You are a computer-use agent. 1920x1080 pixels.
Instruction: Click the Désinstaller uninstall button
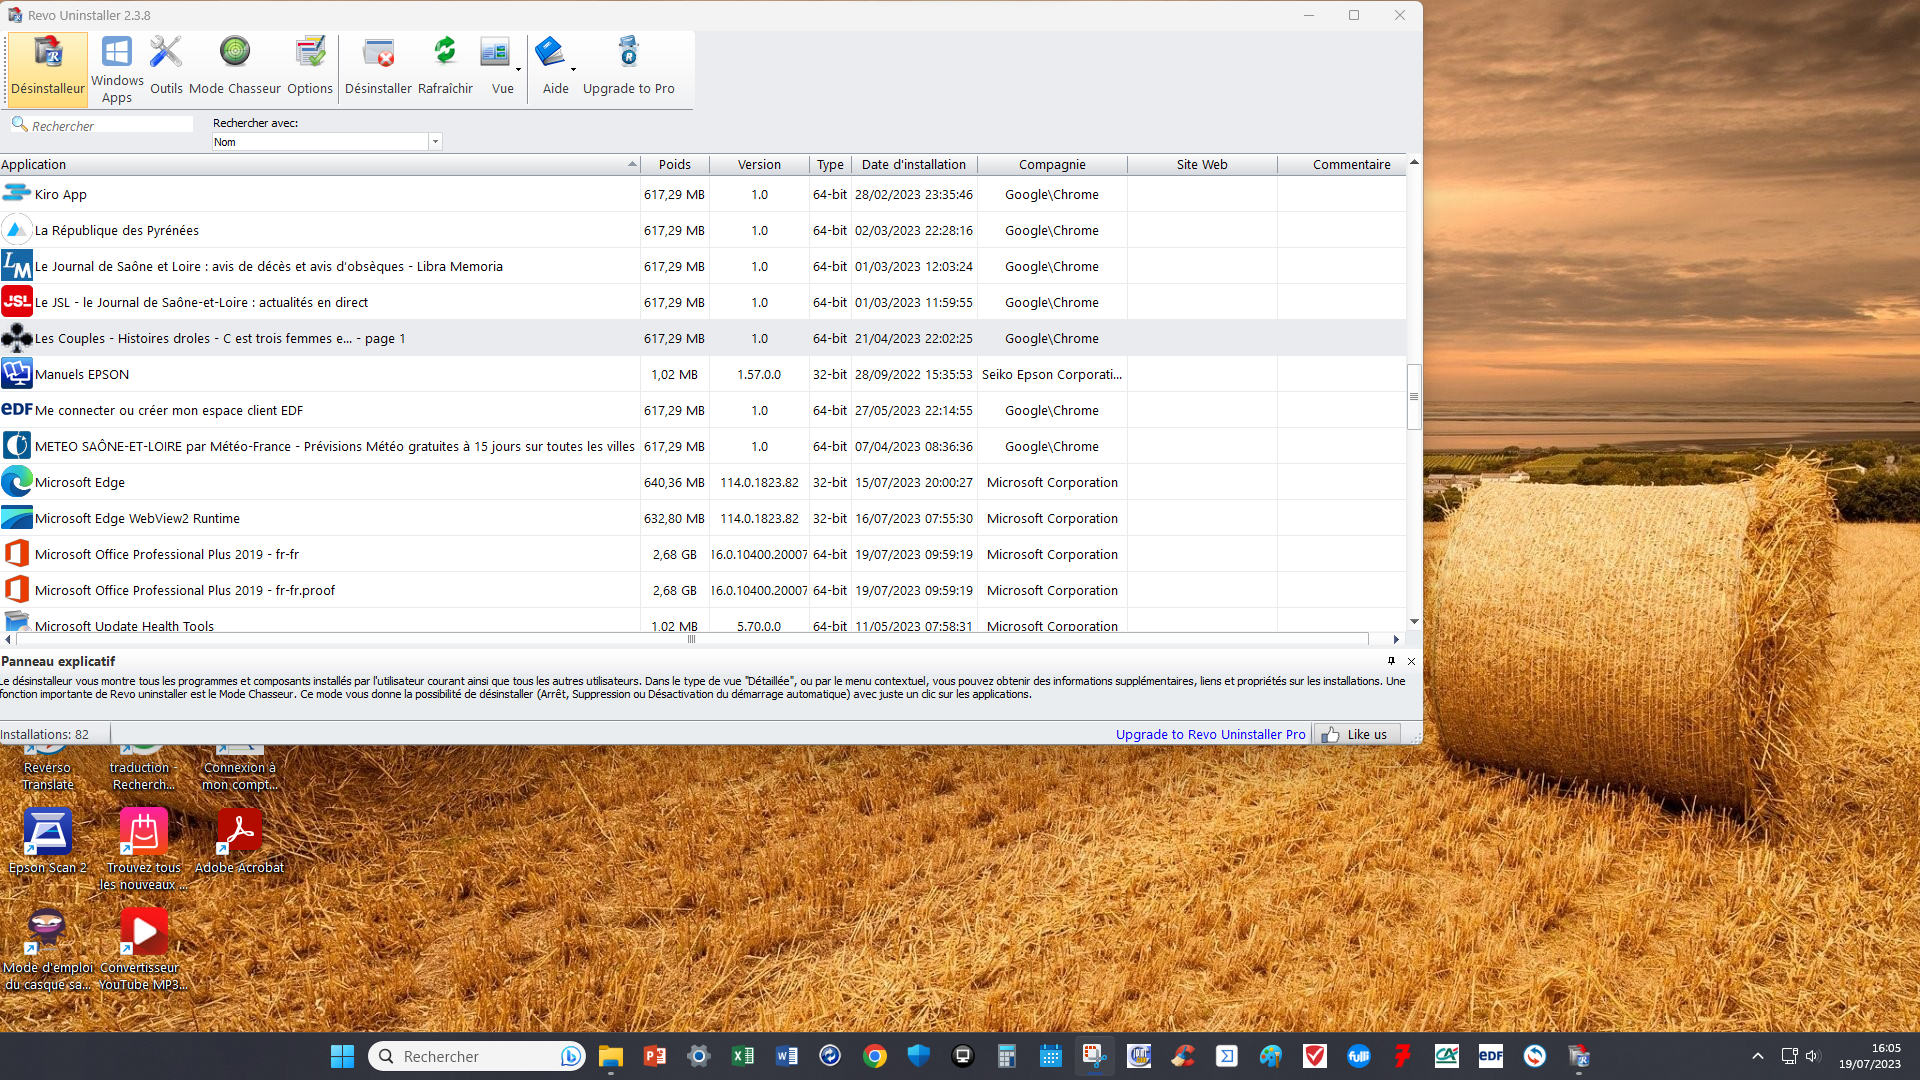pyautogui.click(x=378, y=68)
